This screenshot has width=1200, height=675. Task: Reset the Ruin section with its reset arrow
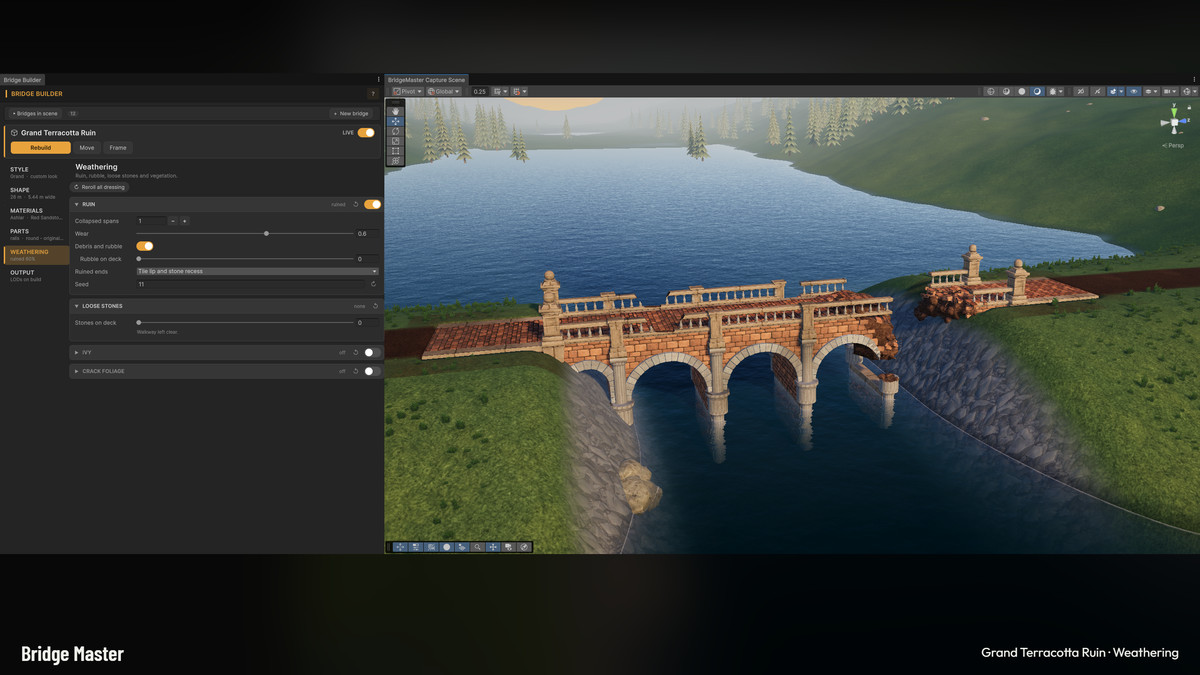tap(355, 204)
